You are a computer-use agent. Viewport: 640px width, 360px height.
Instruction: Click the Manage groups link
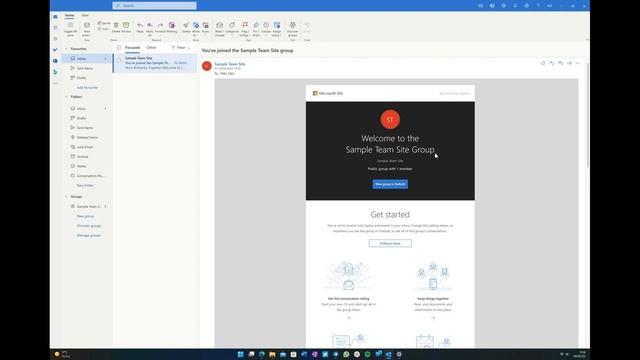point(89,236)
